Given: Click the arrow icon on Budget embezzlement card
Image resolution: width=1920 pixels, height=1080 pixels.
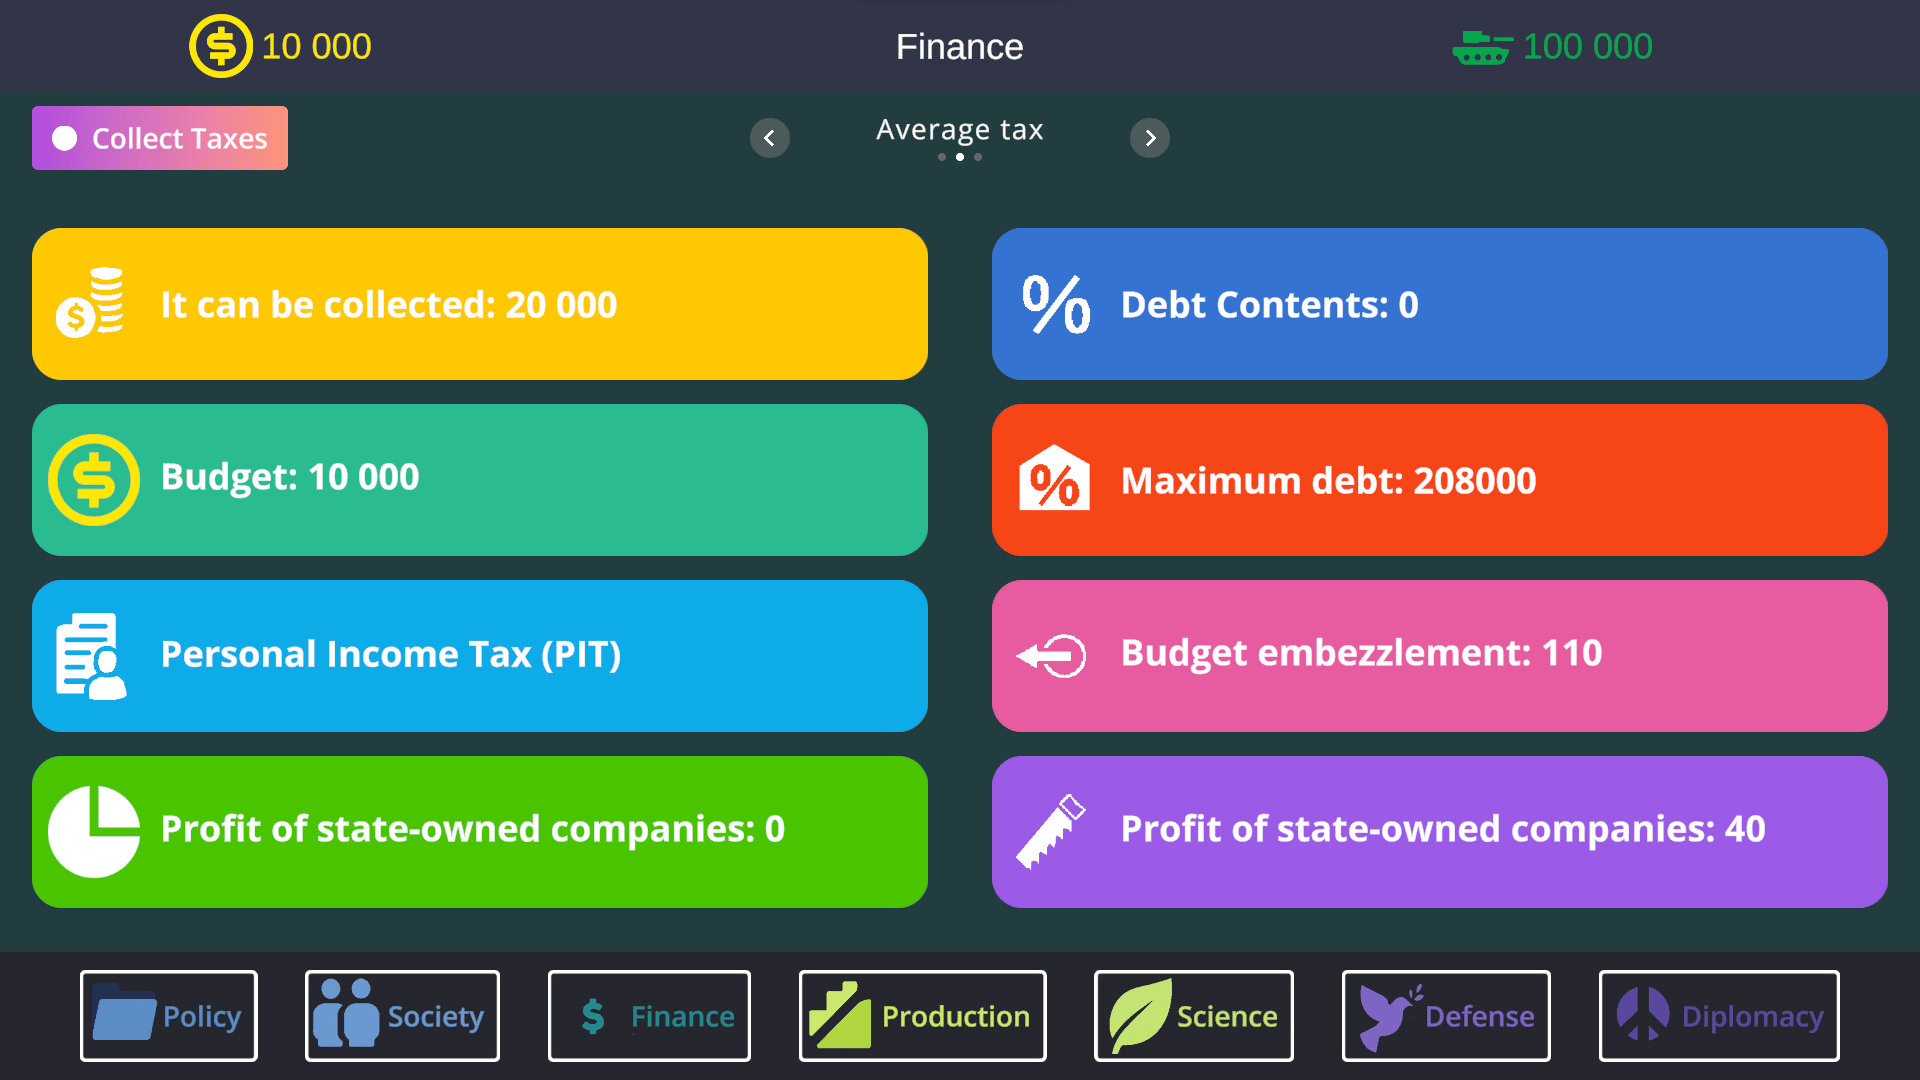Looking at the screenshot, I should (x=1051, y=656).
